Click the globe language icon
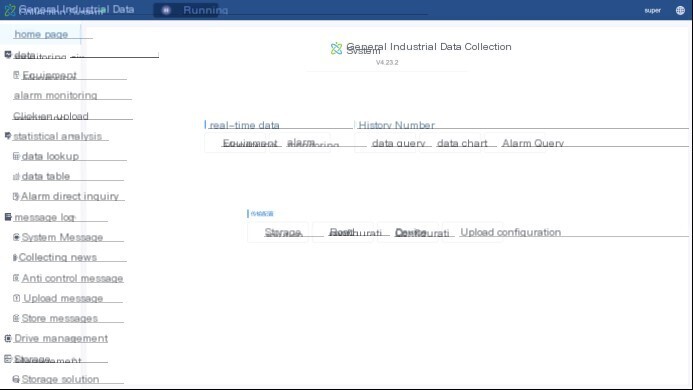The height and width of the screenshot is (390, 693). coord(680,10)
